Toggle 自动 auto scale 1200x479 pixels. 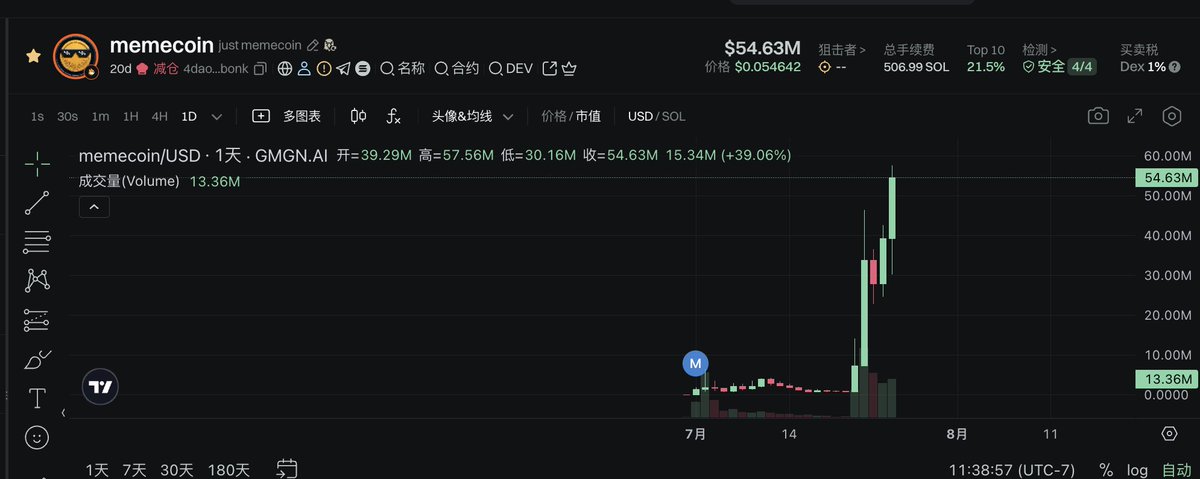point(1176,469)
